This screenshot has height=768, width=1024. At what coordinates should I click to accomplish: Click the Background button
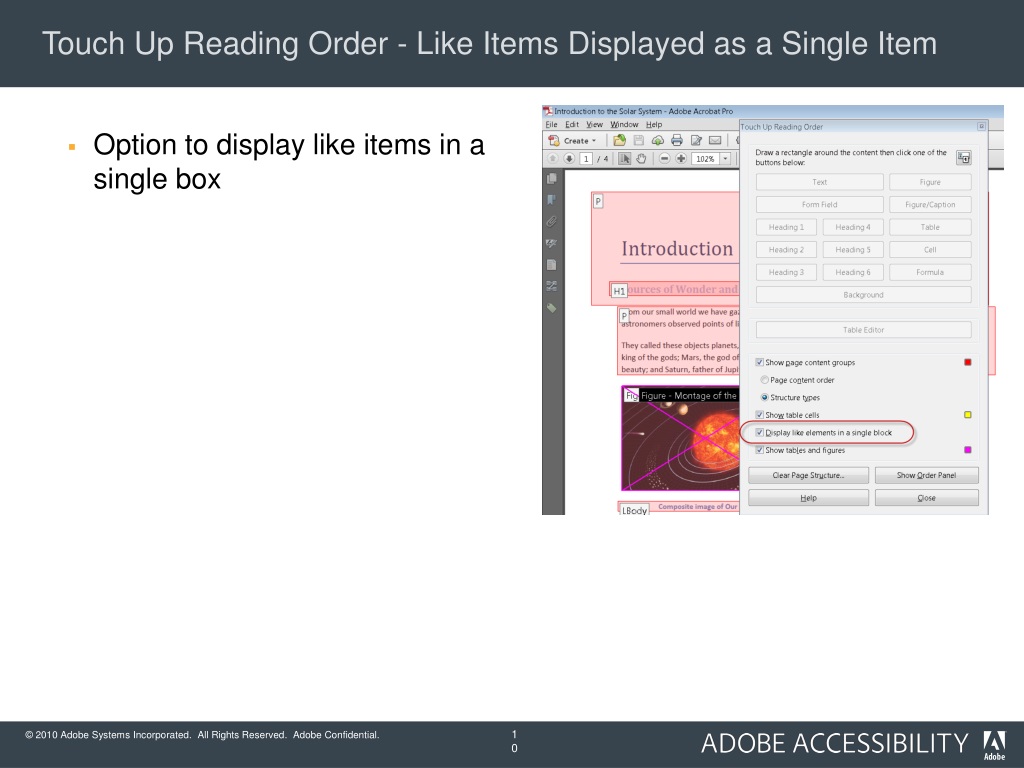click(x=863, y=295)
